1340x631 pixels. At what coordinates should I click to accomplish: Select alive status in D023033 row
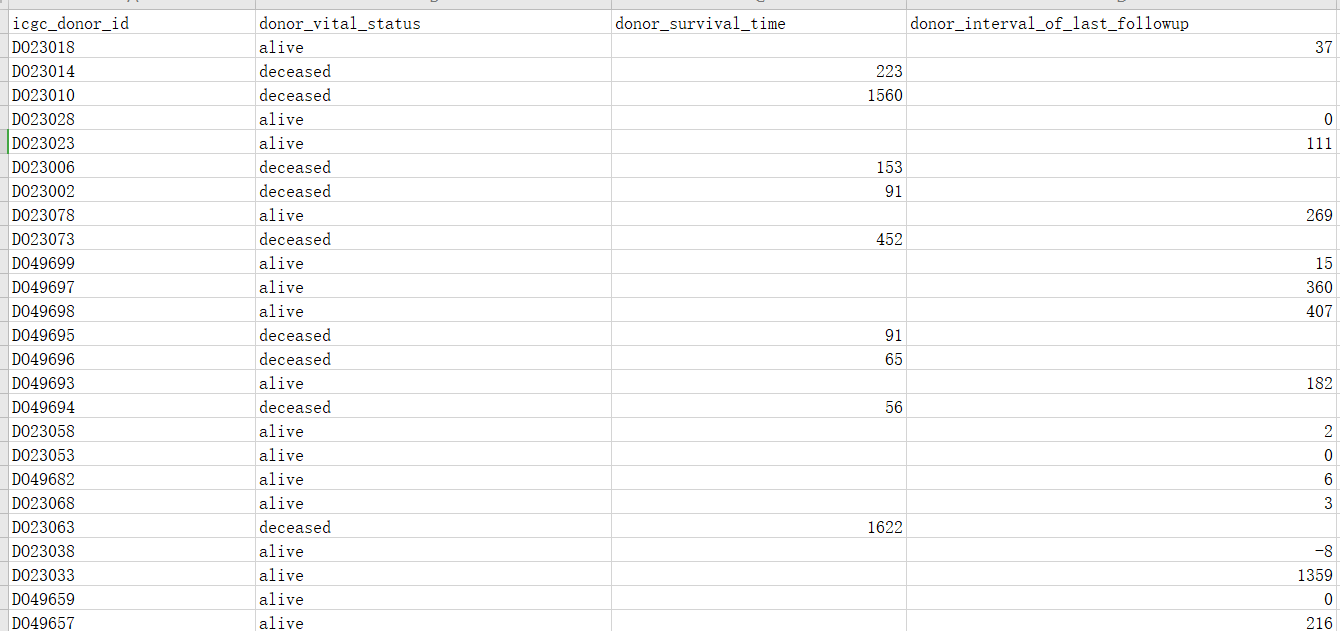[x=433, y=575]
